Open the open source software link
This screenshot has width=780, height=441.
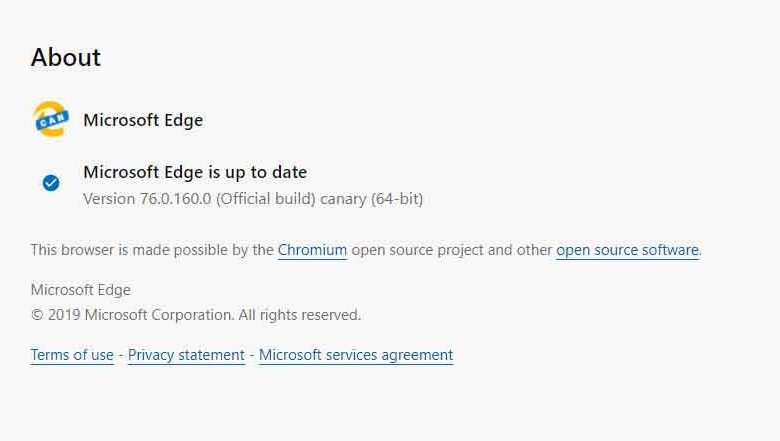627,250
